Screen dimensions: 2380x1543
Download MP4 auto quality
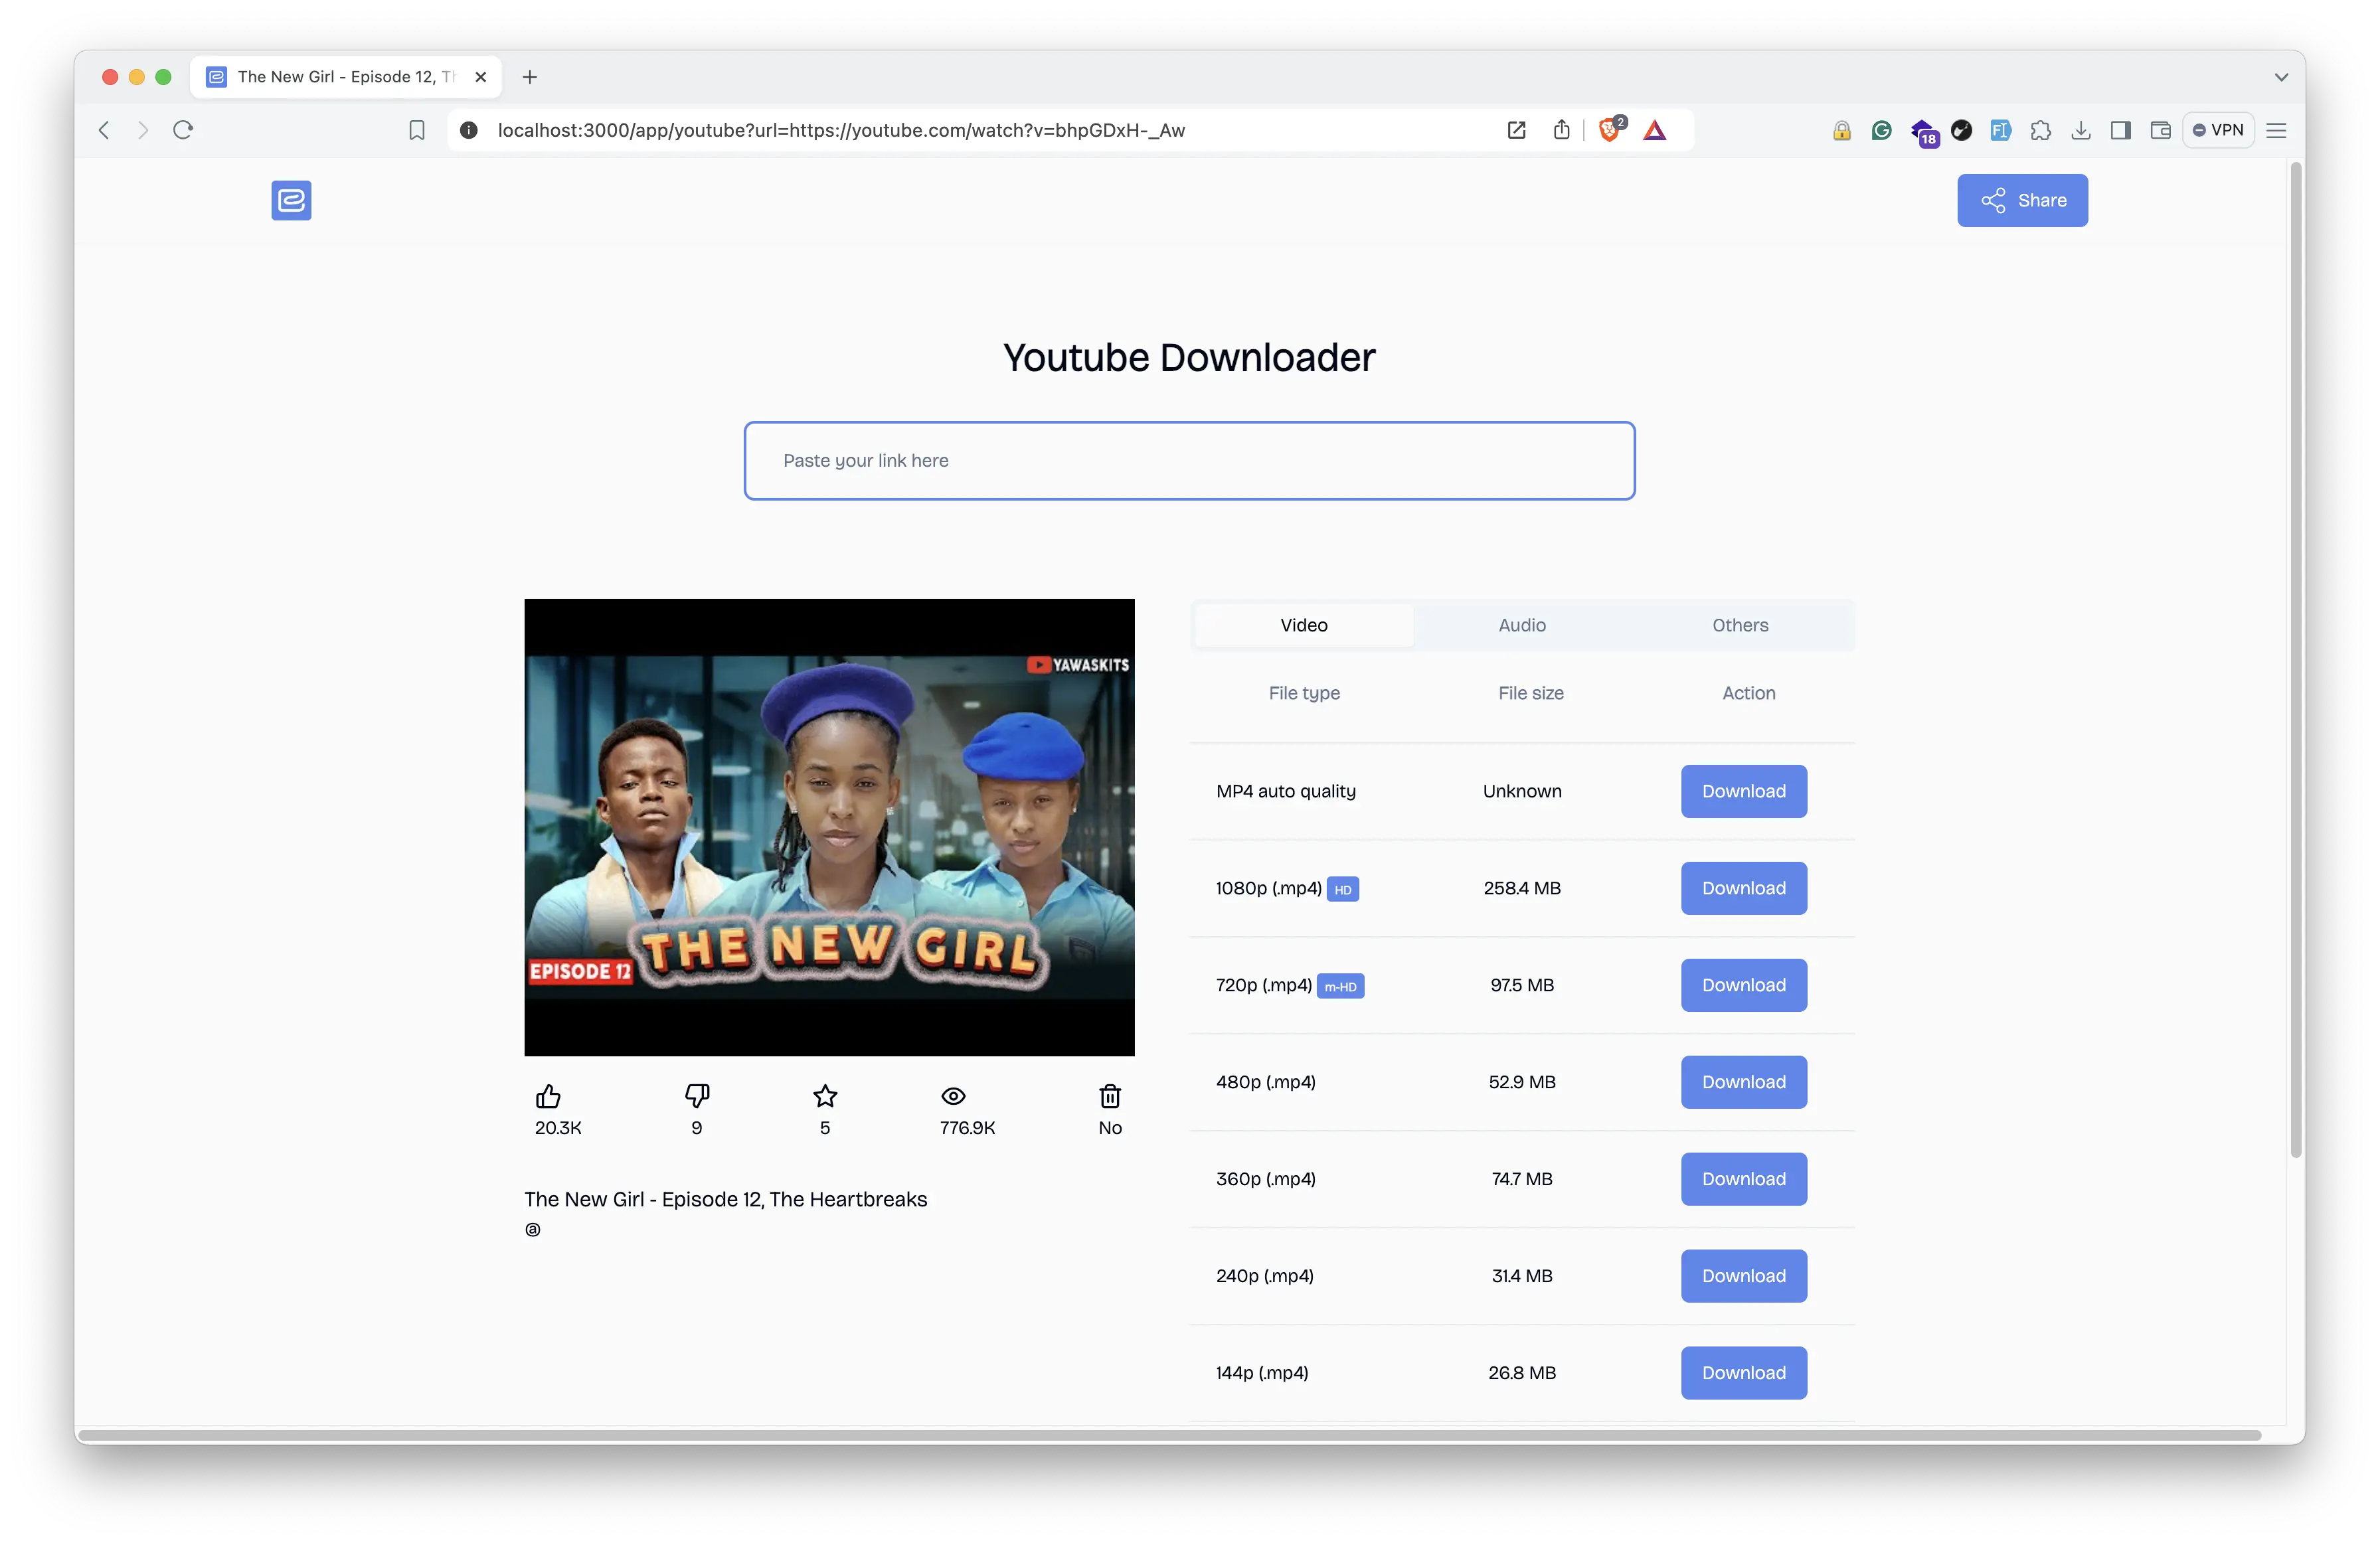point(1743,791)
